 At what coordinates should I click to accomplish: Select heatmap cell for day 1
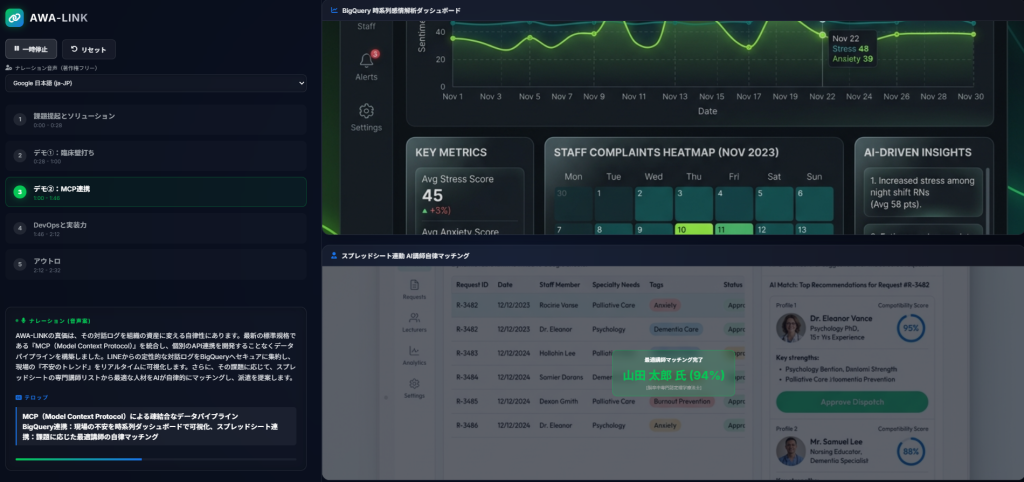coord(613,203)
